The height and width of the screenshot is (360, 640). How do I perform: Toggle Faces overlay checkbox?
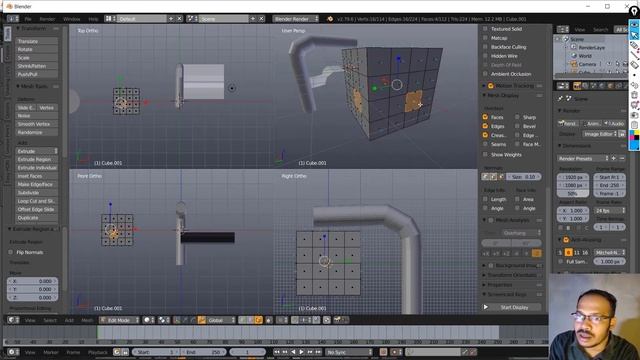pos(485,117)
